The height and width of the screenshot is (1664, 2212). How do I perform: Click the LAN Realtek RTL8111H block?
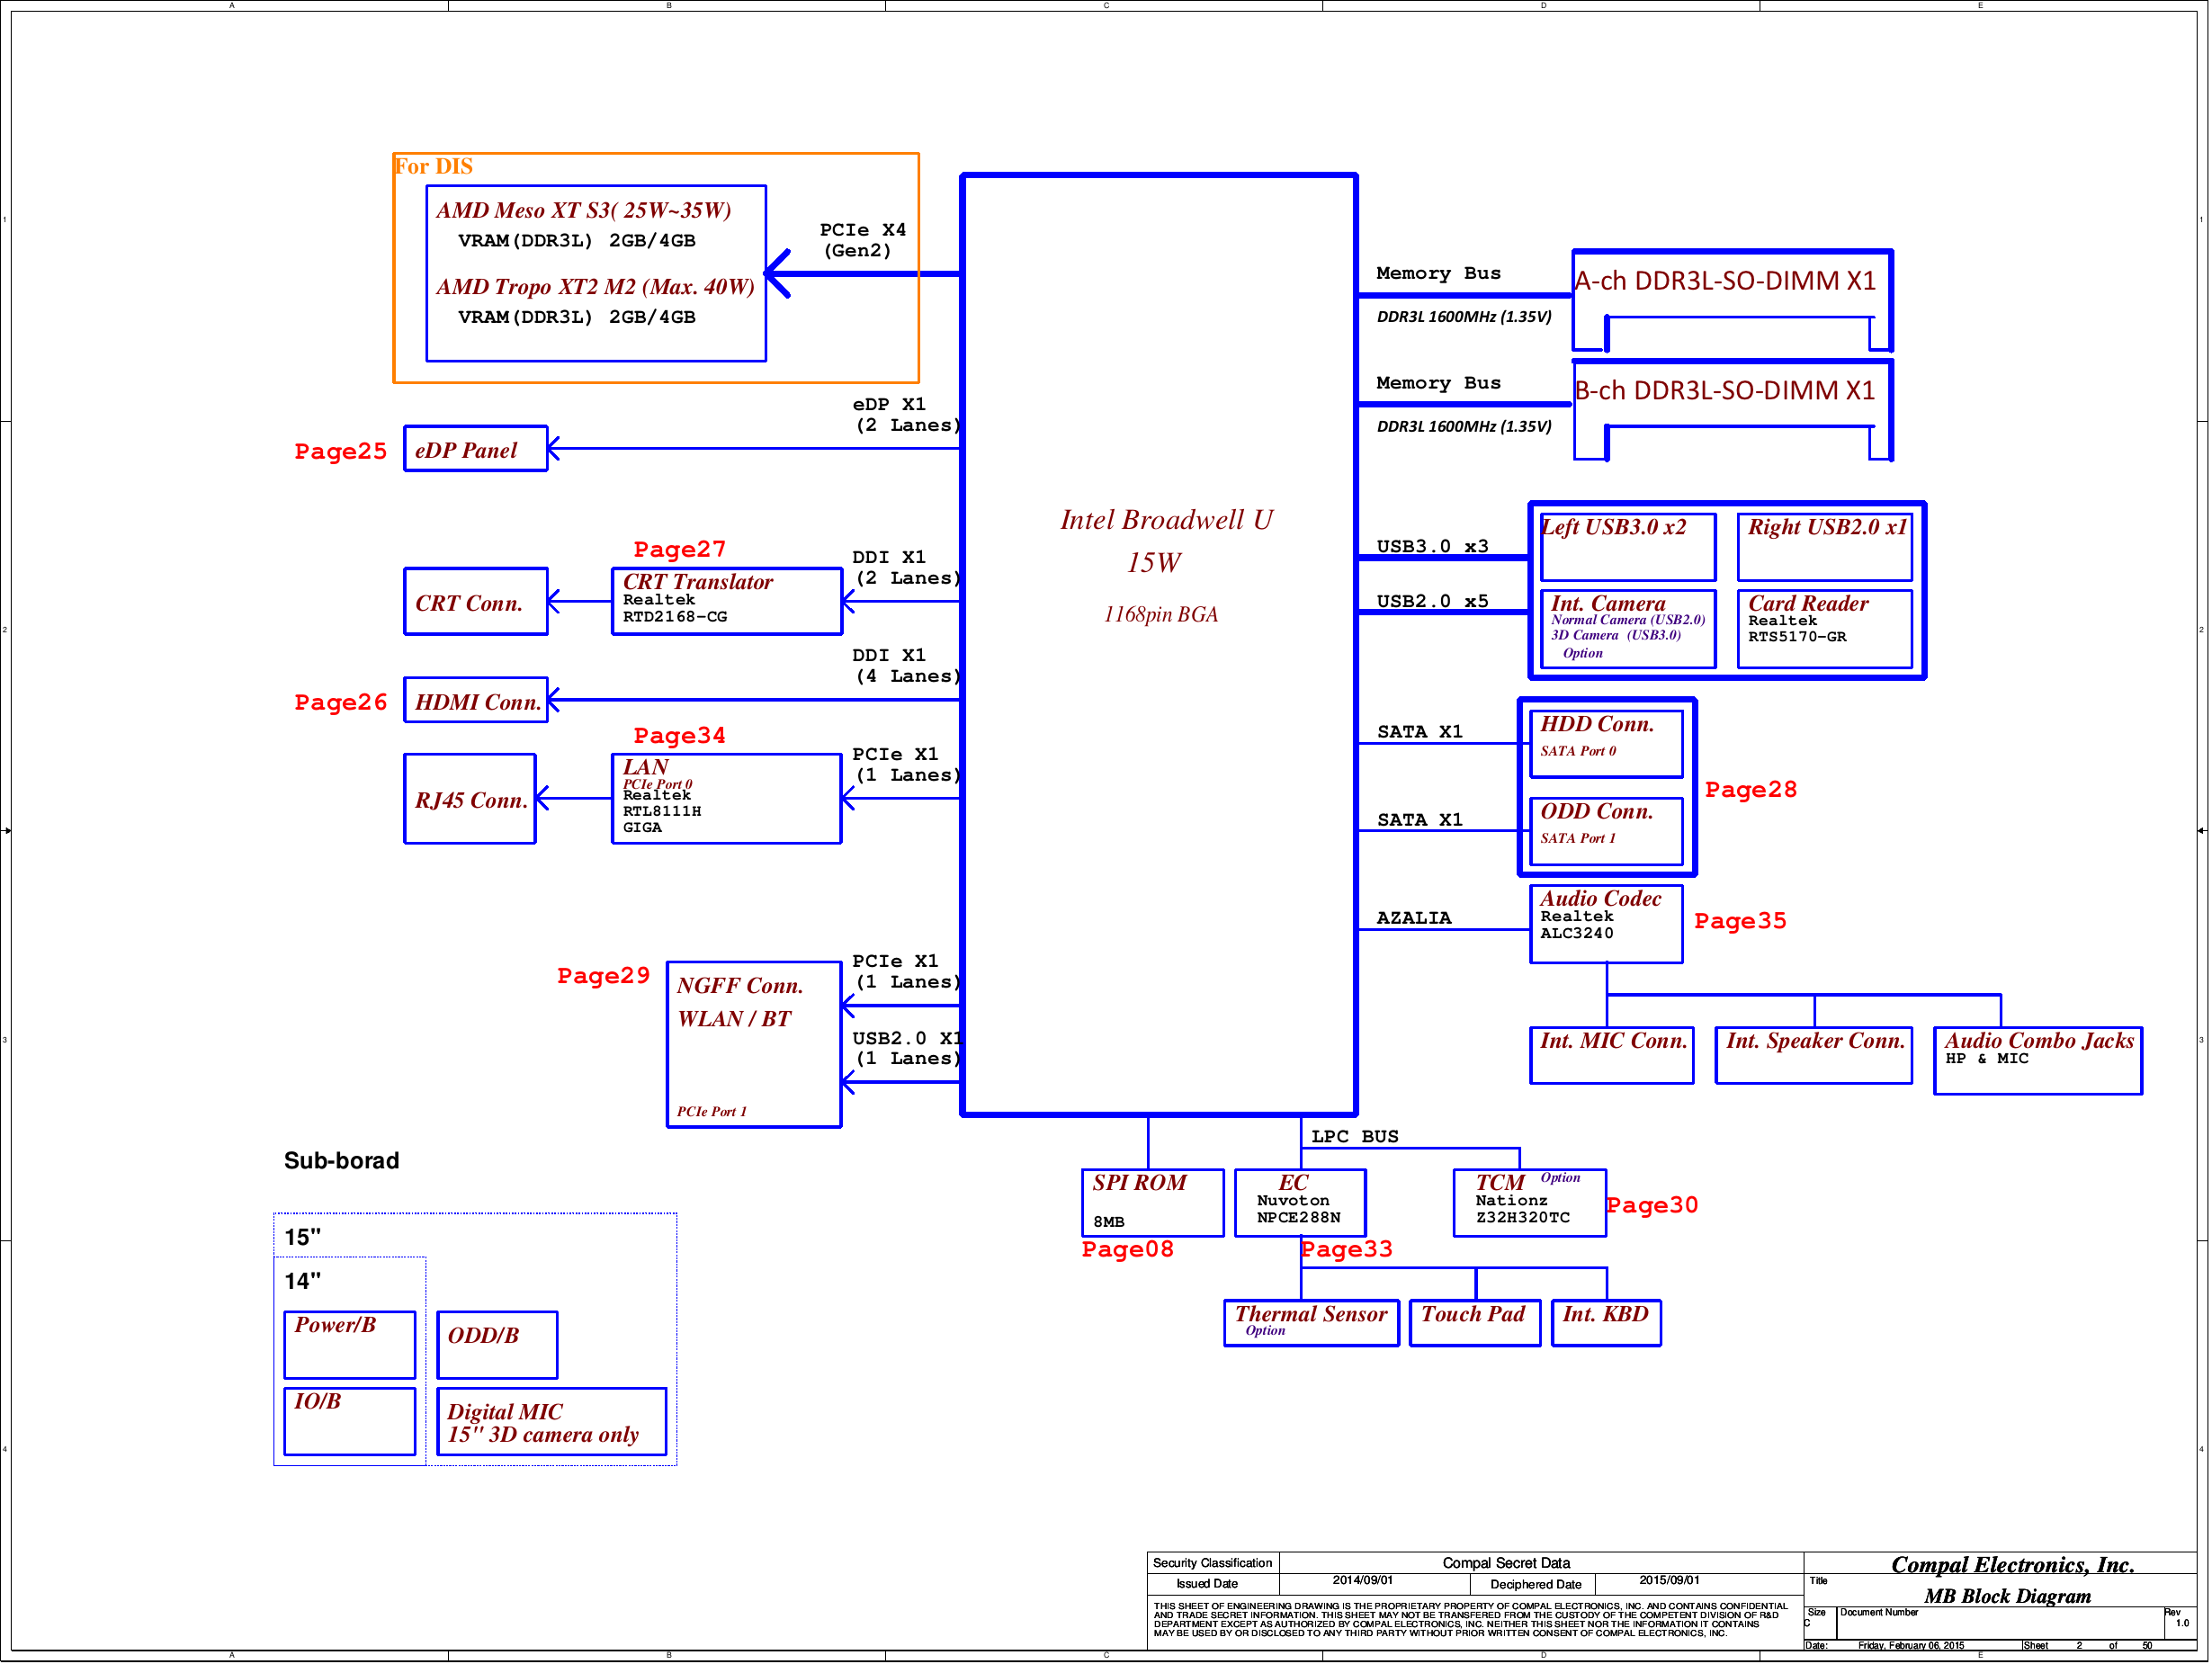[x=727, y=799]
